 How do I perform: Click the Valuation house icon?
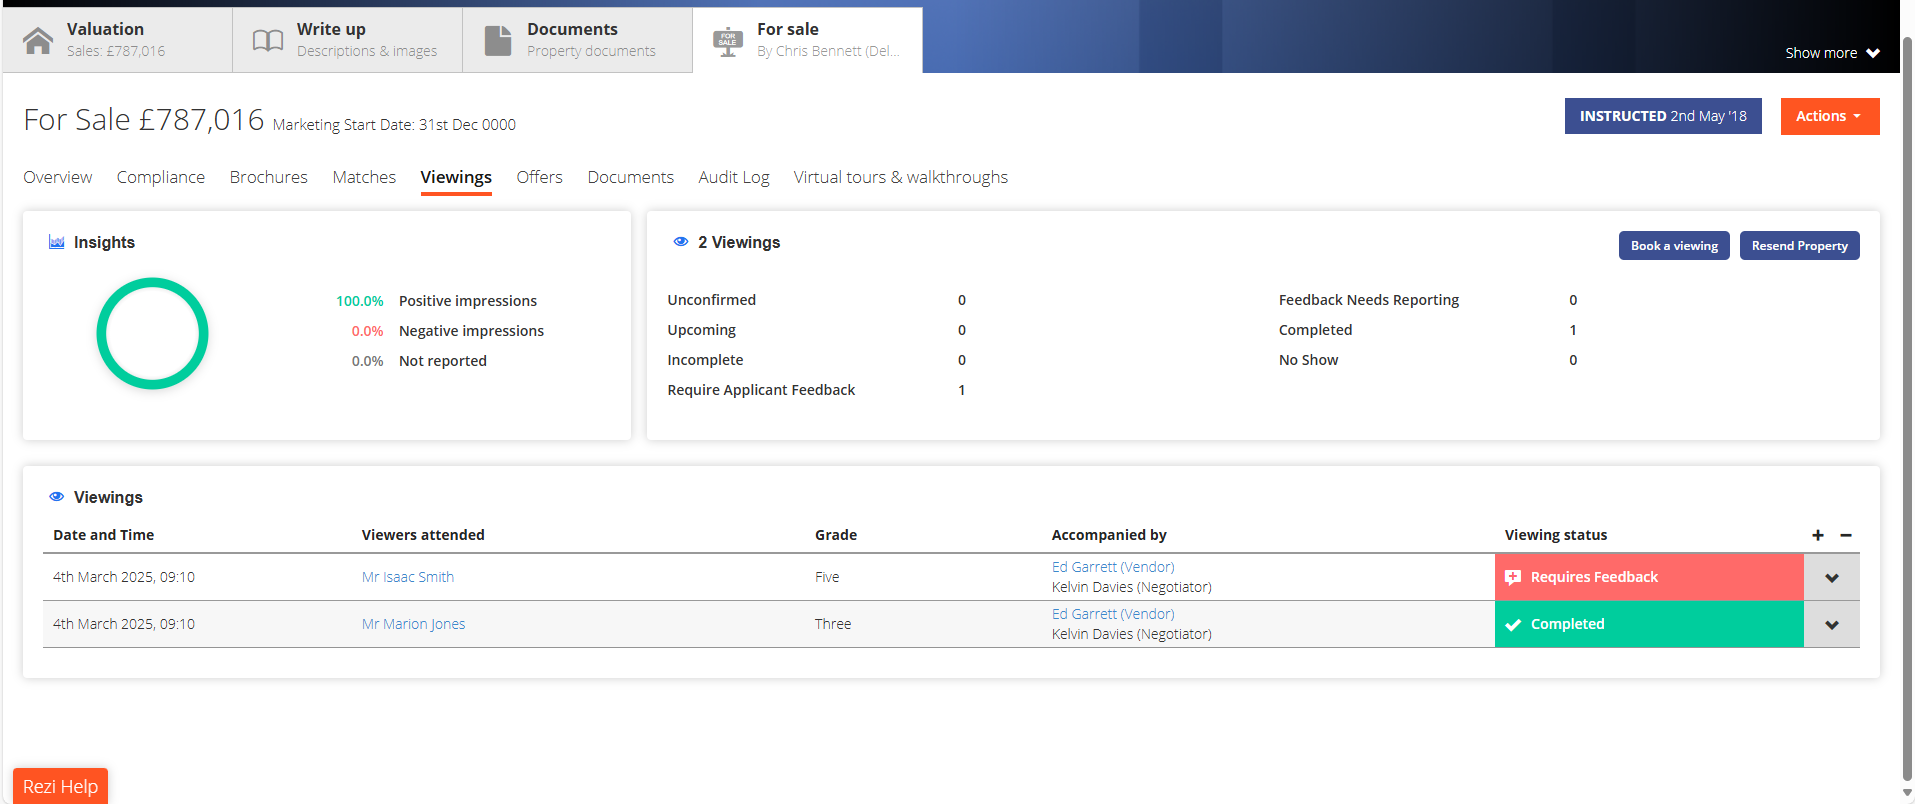coord(38,41)
